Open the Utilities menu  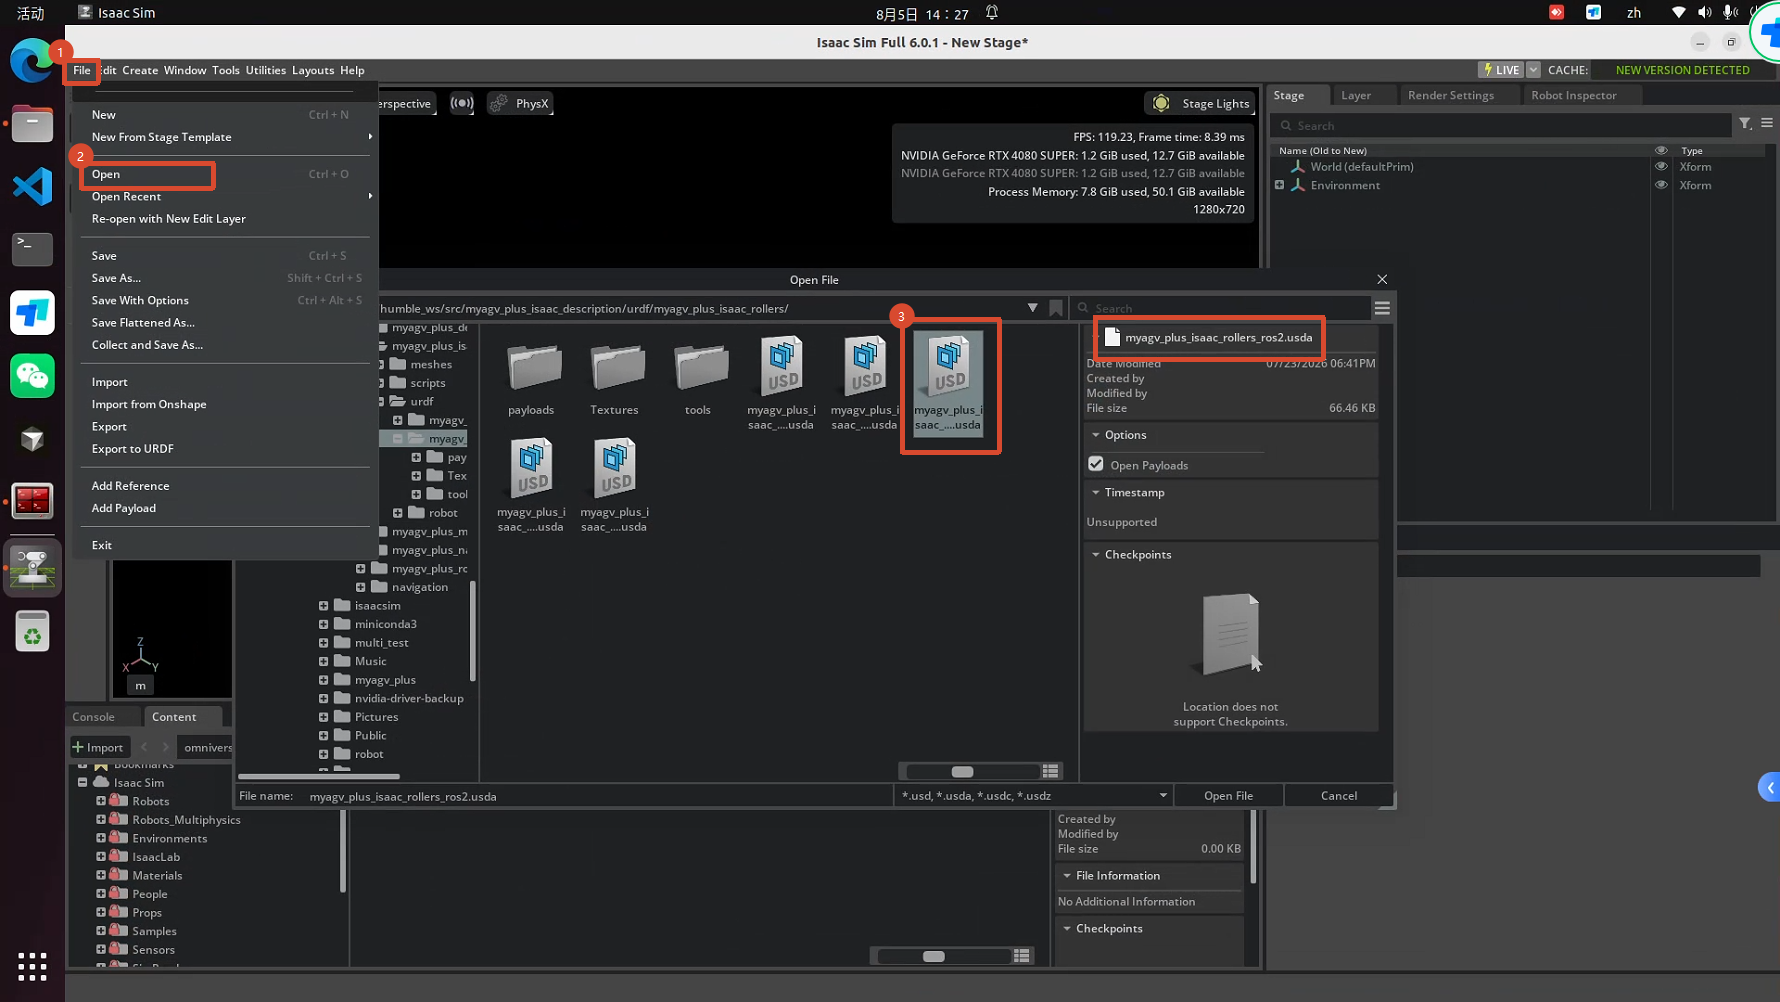[265, 70]
